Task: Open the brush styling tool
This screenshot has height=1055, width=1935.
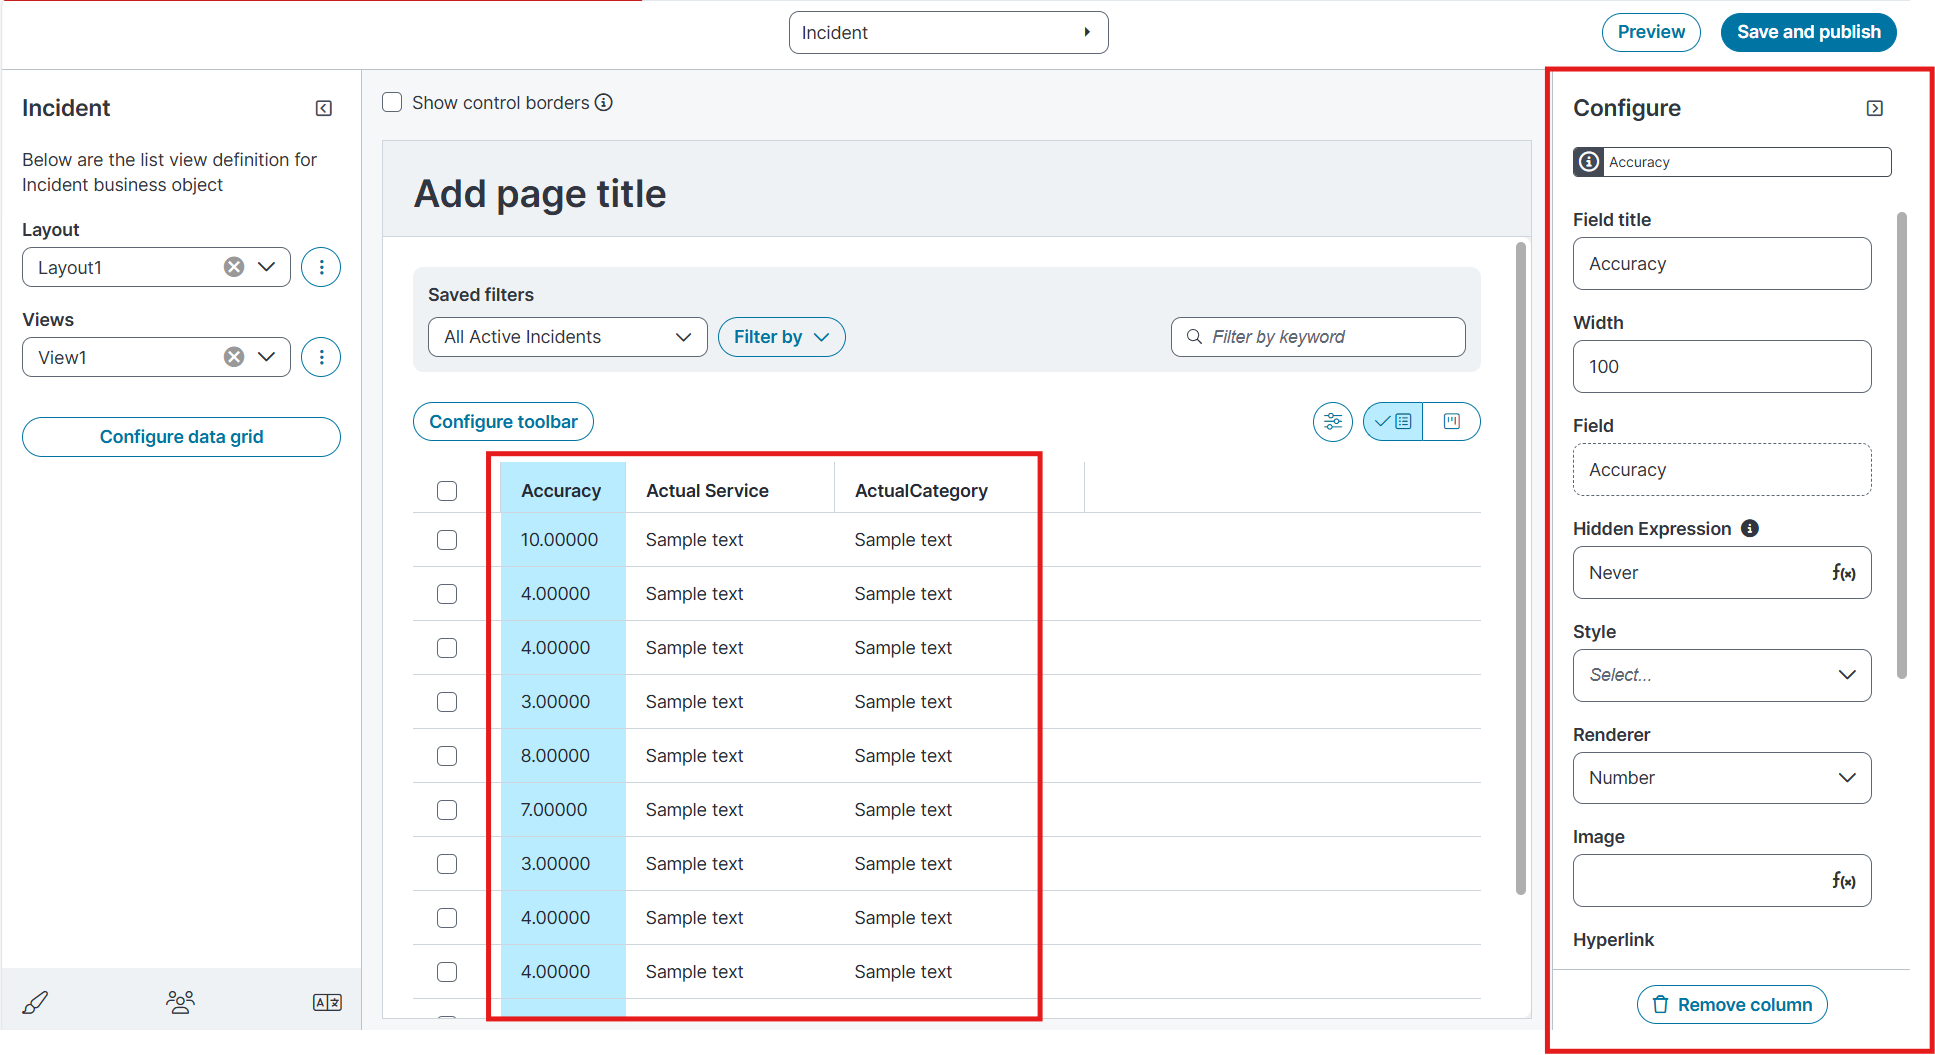Action: pyautogui.click(x=35, y=1002)
